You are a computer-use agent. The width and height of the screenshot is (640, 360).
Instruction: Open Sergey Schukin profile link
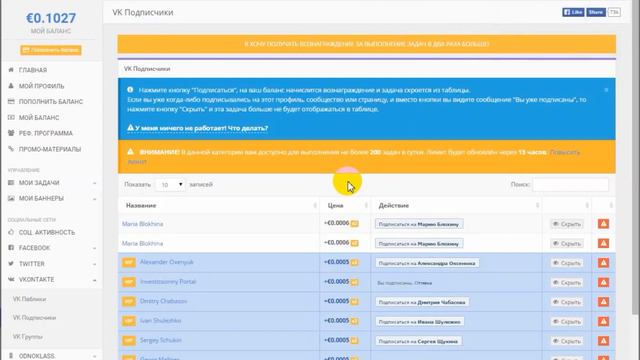(160, 340)
